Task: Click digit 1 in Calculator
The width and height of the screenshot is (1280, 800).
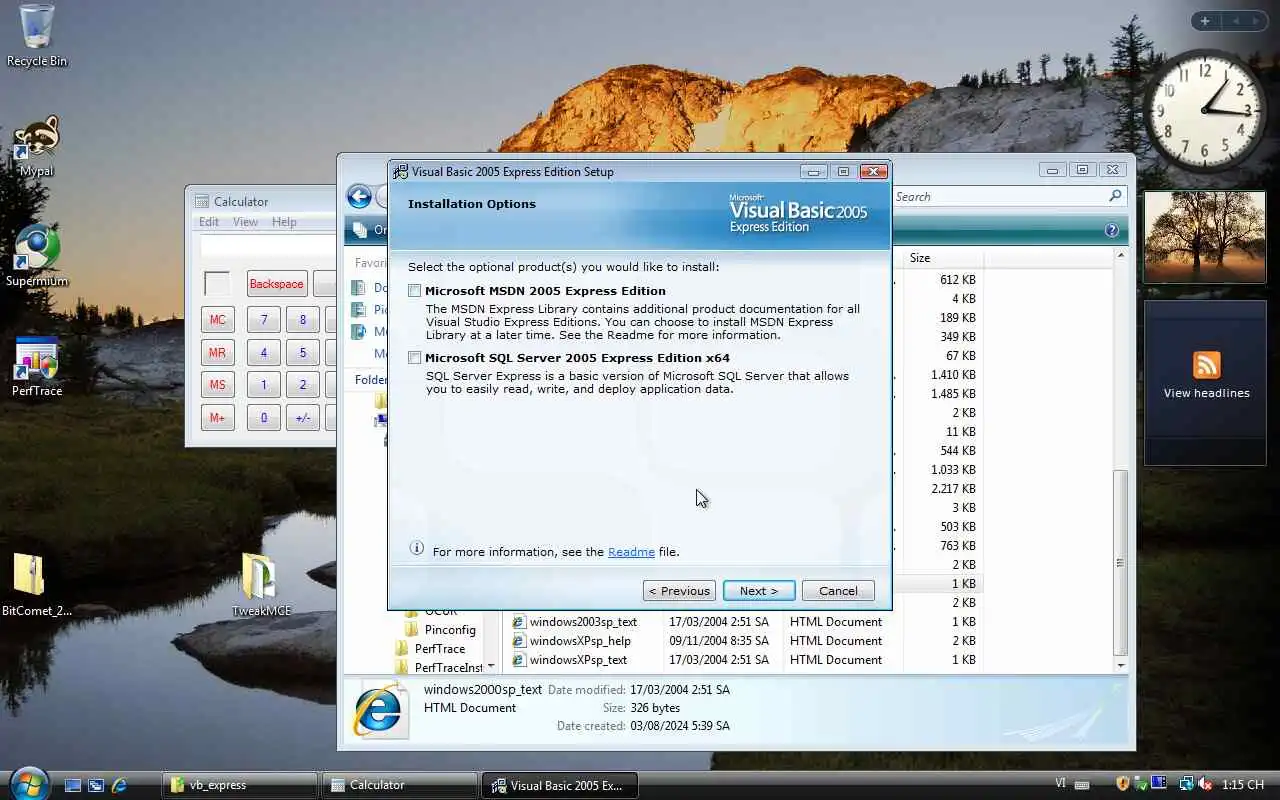Action: click(264, 385)
